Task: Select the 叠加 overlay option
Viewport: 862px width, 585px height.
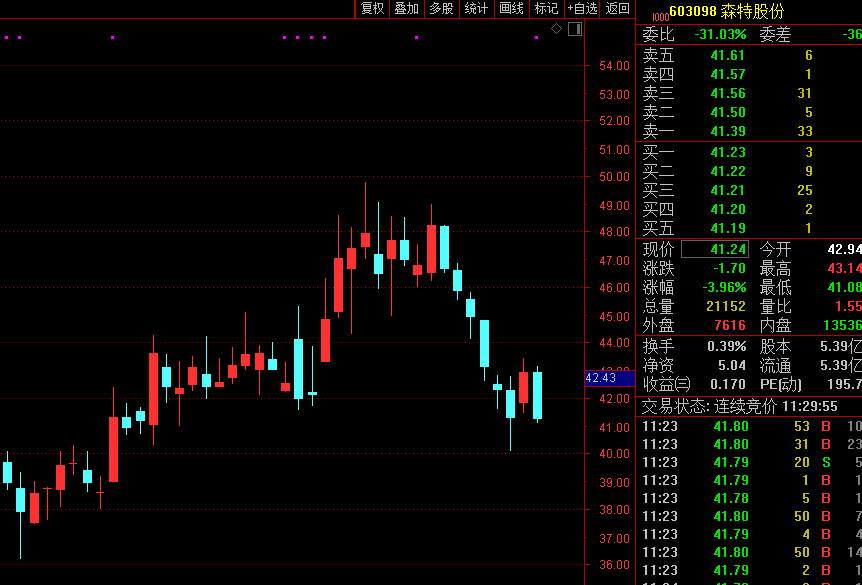Action: coord(406,9)
